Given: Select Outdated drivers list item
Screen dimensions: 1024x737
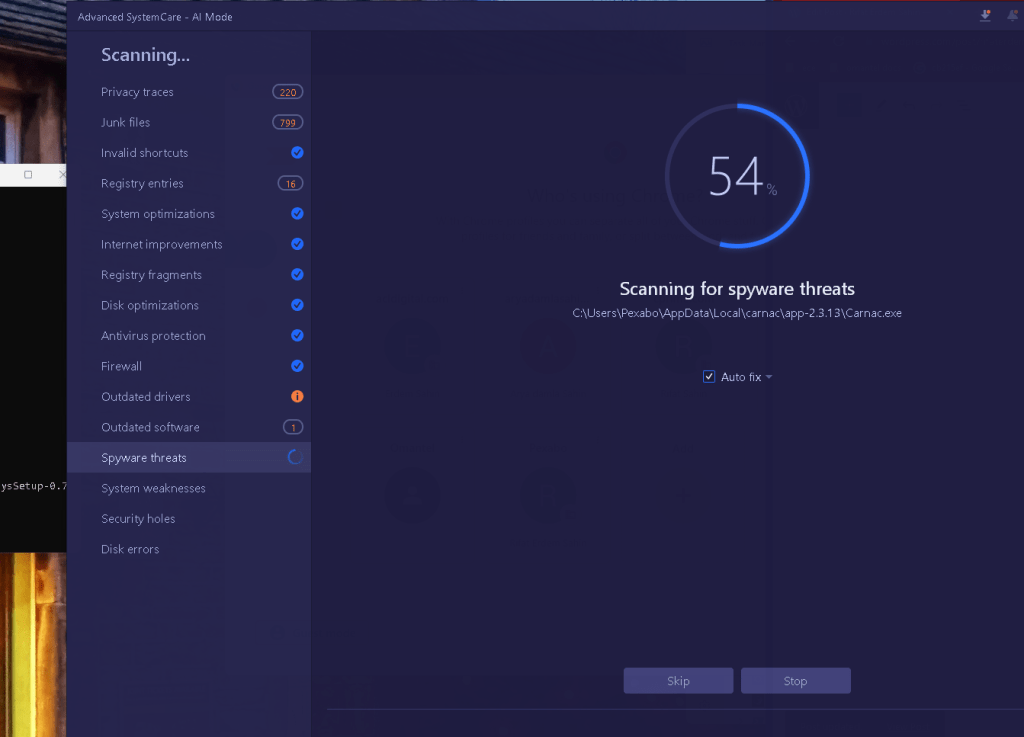Looking at the screenshot, I should point(189,396).
